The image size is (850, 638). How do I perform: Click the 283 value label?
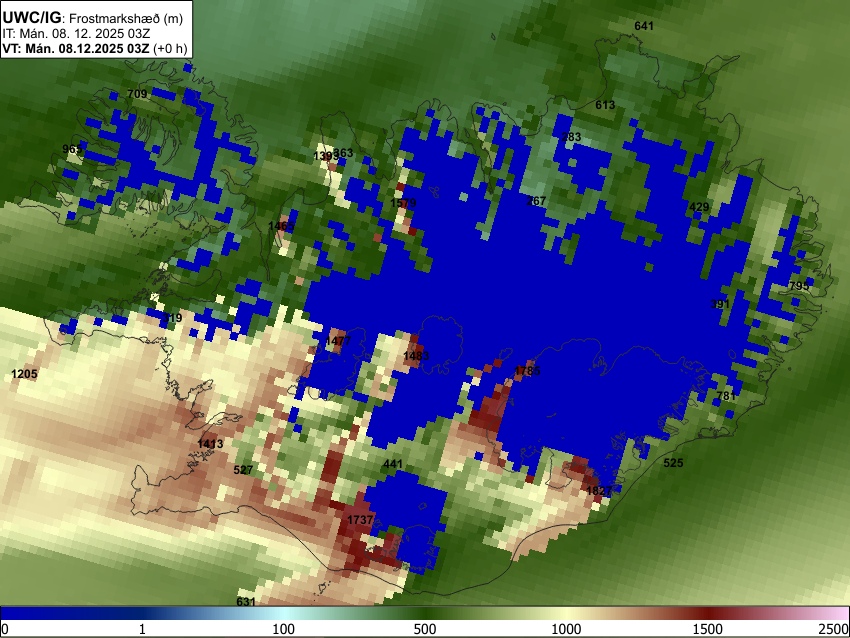pos(571,137)
